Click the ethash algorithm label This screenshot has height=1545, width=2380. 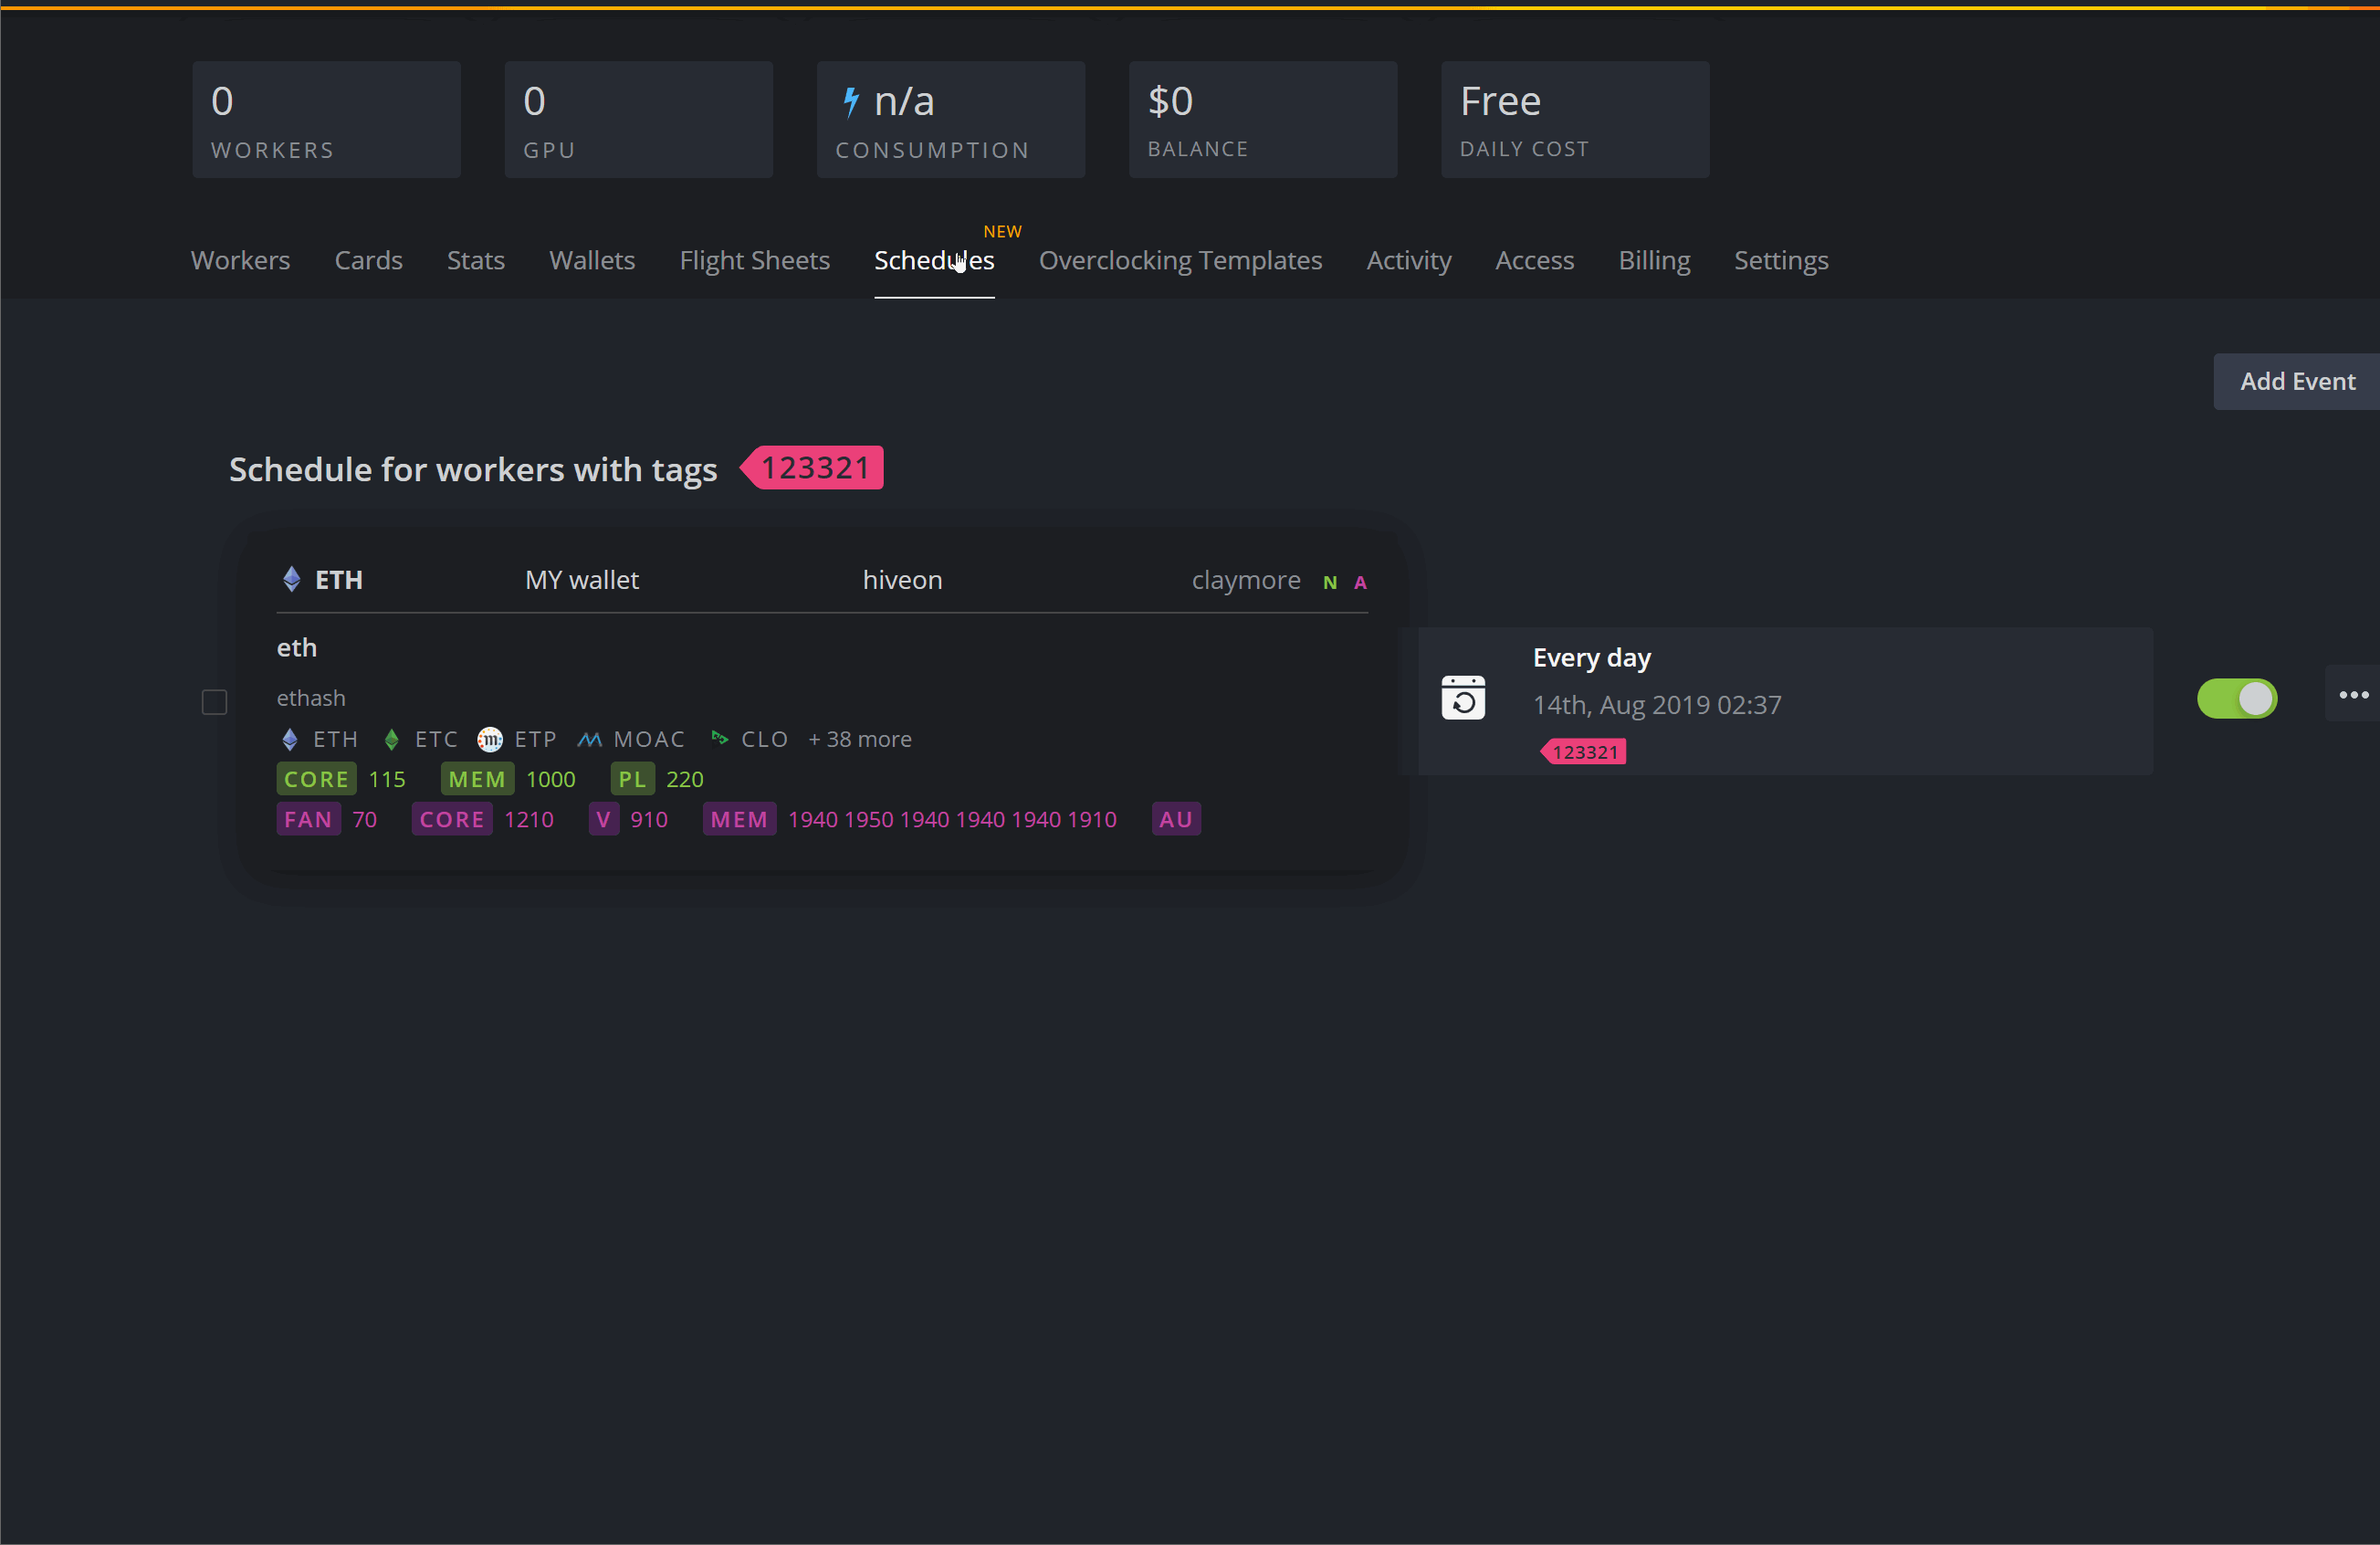point(311,697)
